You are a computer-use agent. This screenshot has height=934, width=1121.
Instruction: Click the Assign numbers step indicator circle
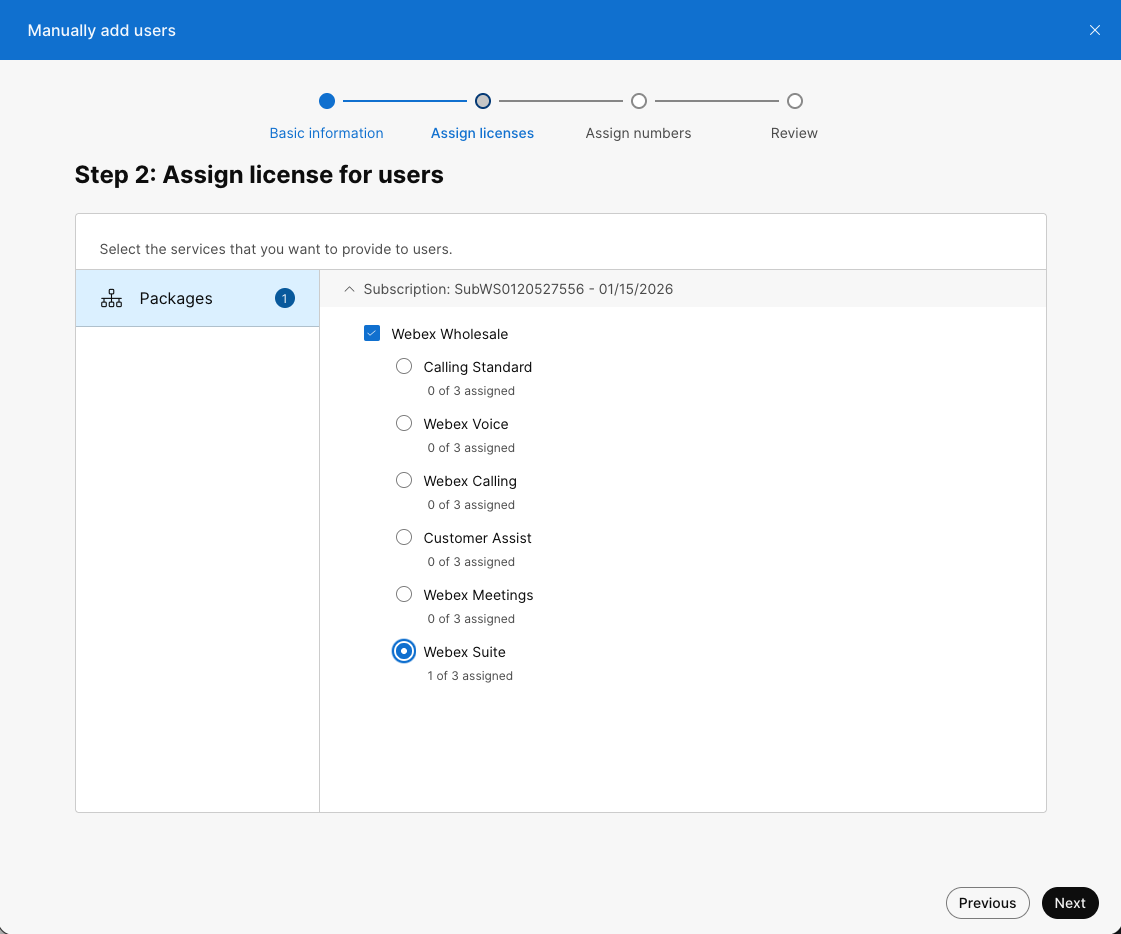point(638,101)
